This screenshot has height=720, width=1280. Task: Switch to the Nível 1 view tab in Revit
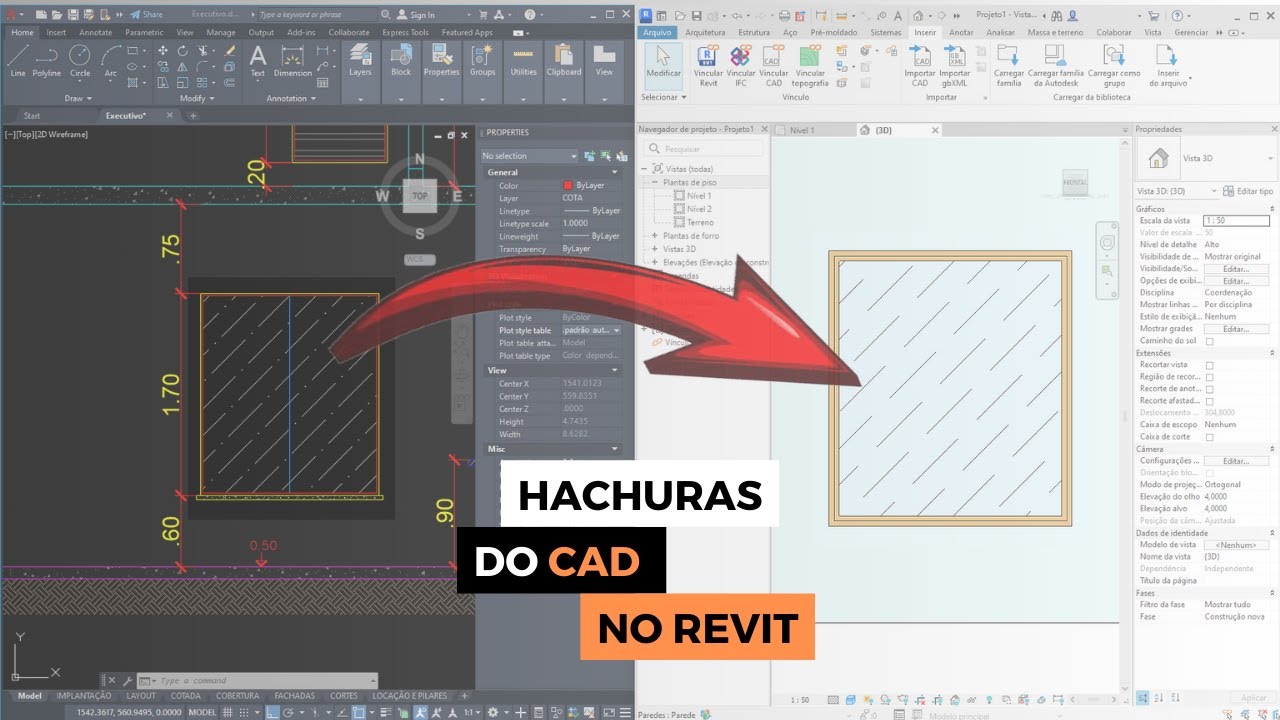point(802,130)
